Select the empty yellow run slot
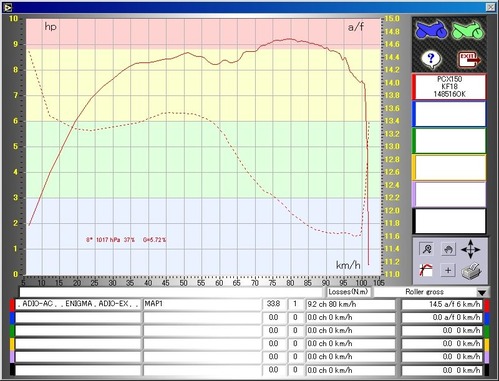The height and width of the screenshot is (381, 499). pyautogui.click(x=449, y=168)
